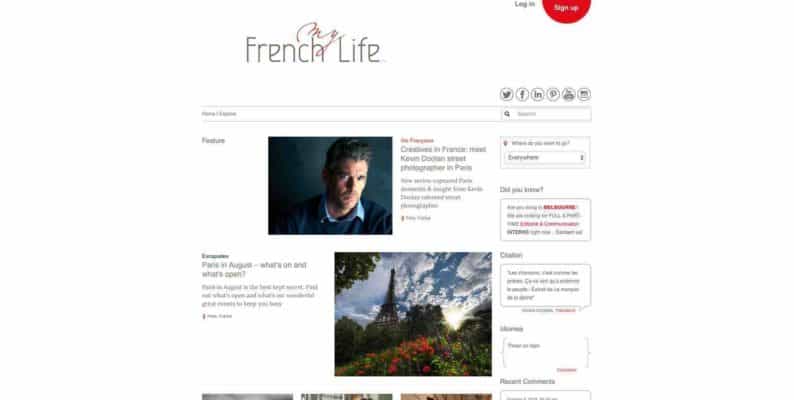Open the Pinterest social icon
This screenshot has width=794, height=400.
click(x=553, y=94)
